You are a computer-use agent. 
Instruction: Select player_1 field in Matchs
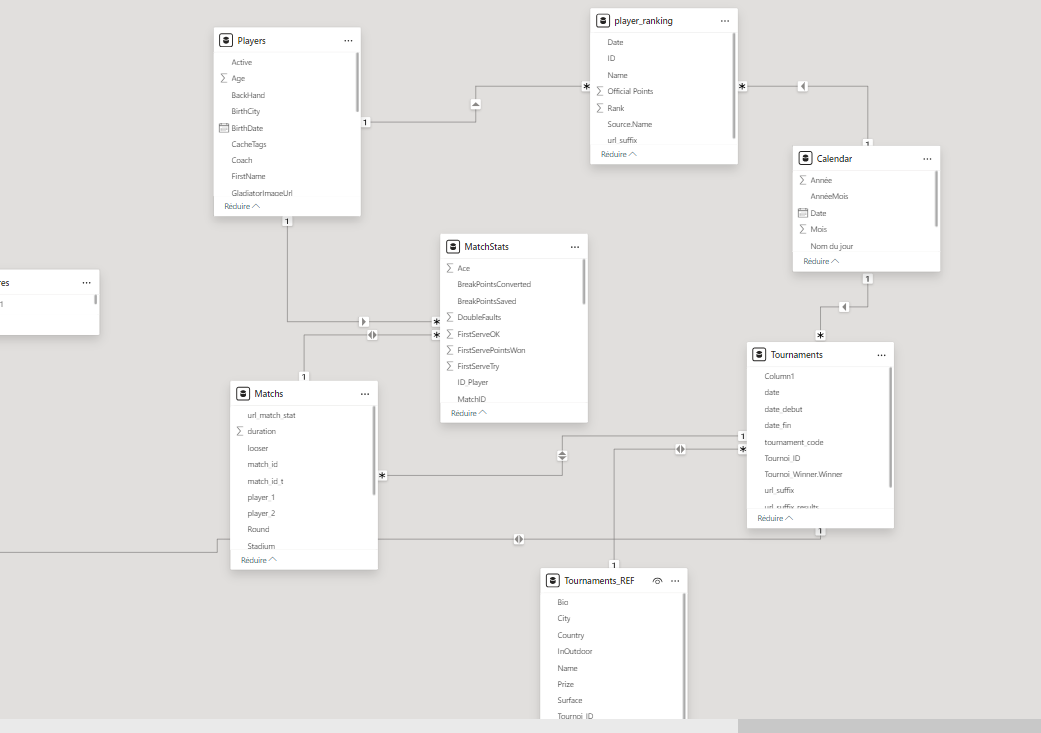[x=261, y=497]
